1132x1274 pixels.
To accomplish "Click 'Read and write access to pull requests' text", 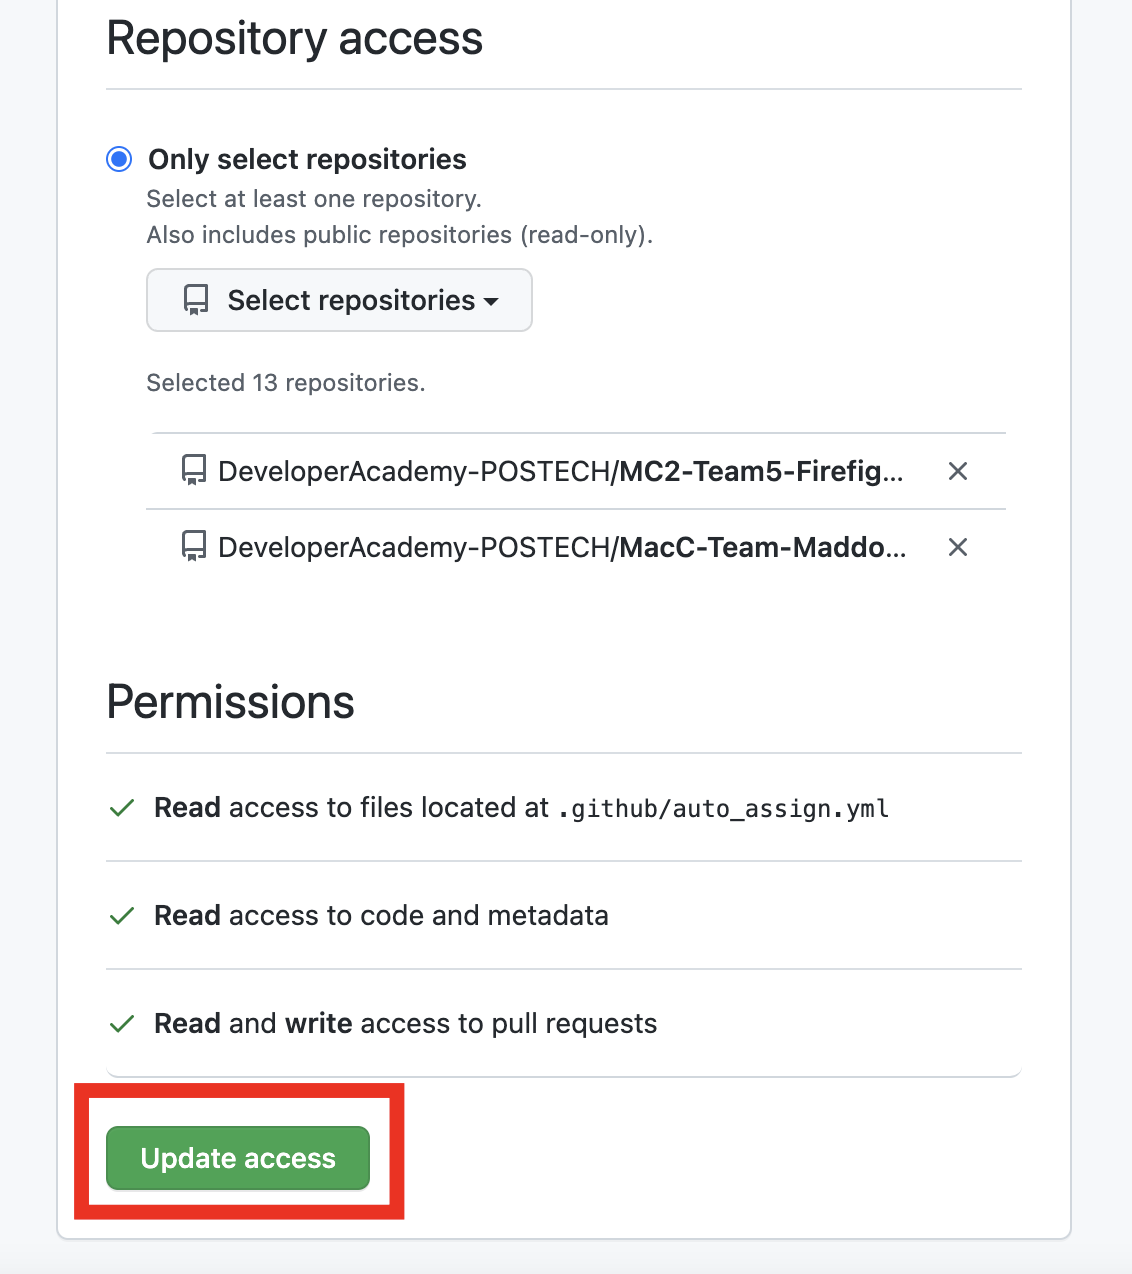I will click(405, 1024).
